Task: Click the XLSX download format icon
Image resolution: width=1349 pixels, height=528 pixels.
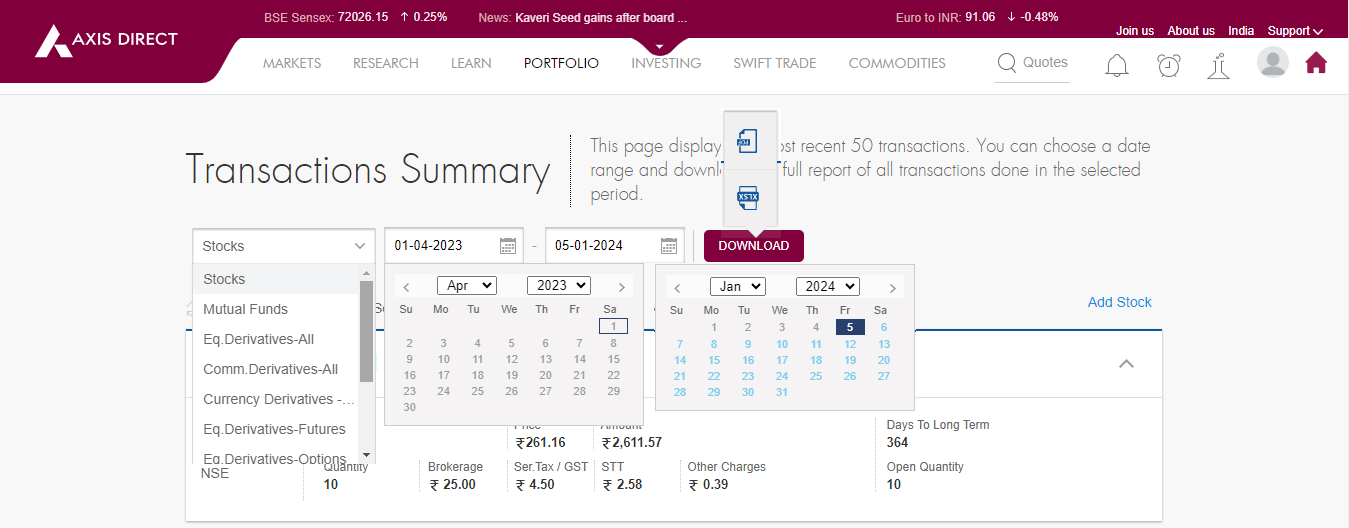Action: (748, 197)
